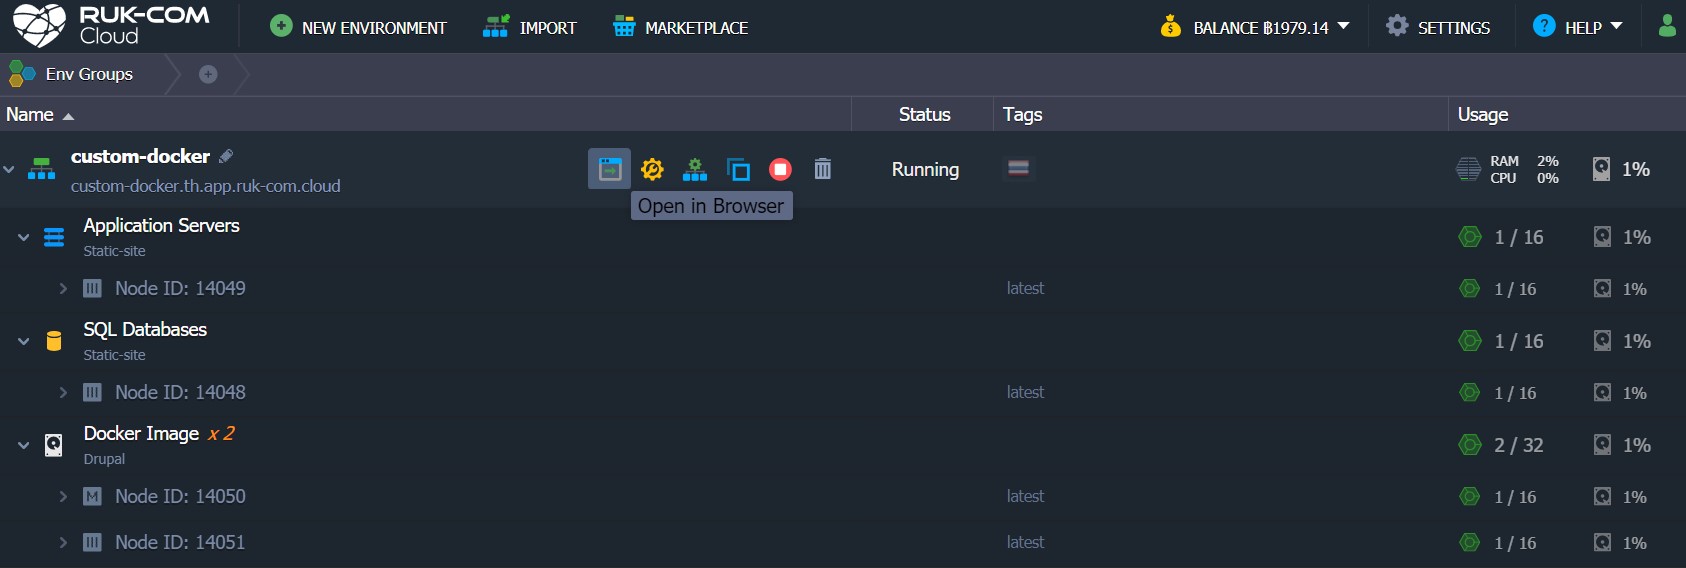Click the disk icon in Application Servers row
Viewport: 1686px width, 568px height.
click(1602, 237)
